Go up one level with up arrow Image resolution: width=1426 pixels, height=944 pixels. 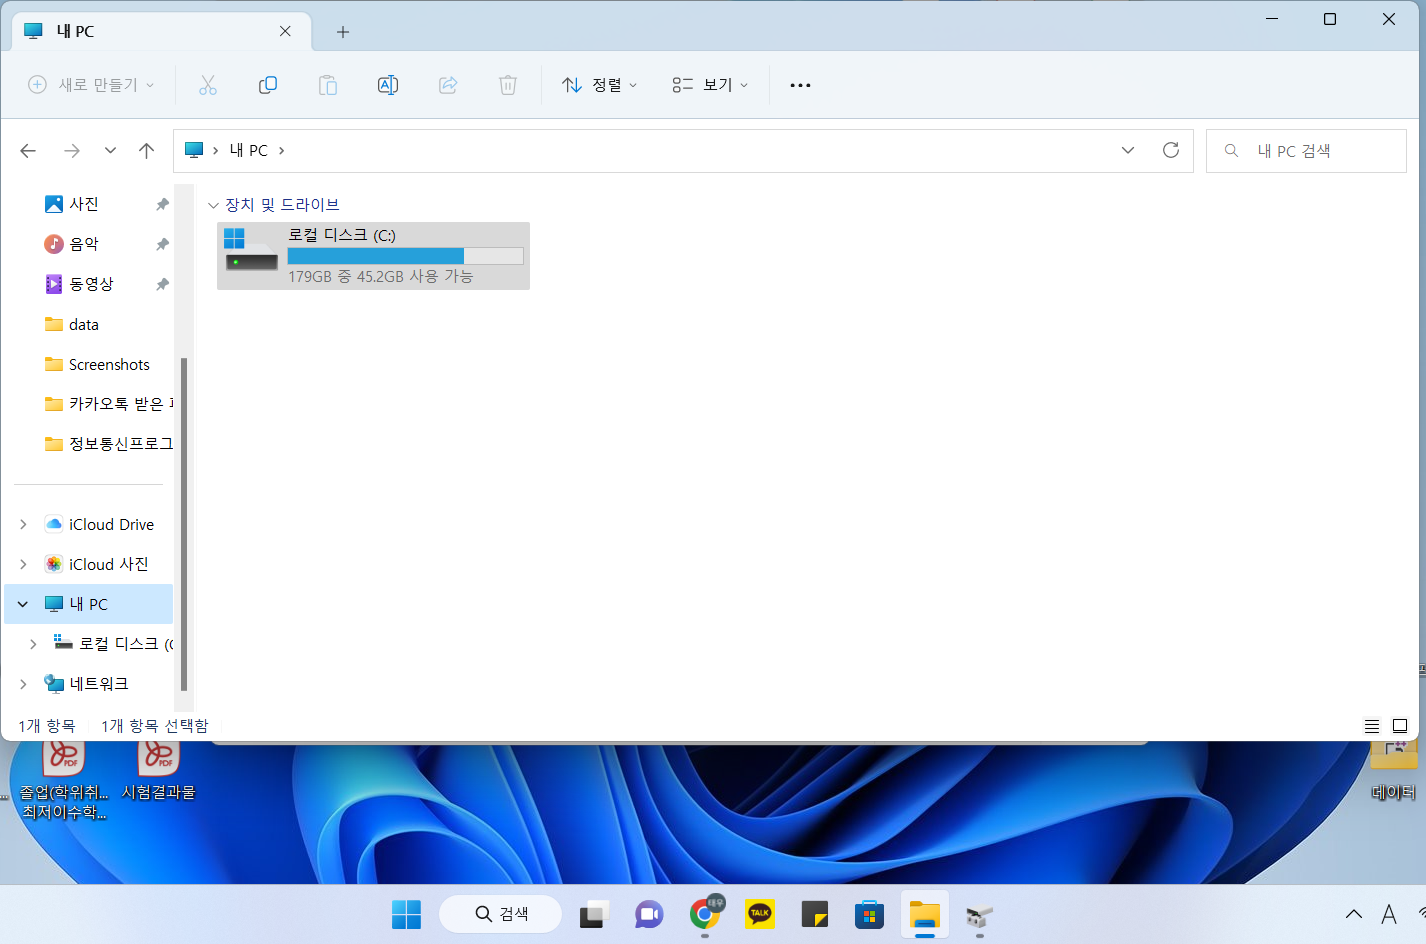[147, 151]
